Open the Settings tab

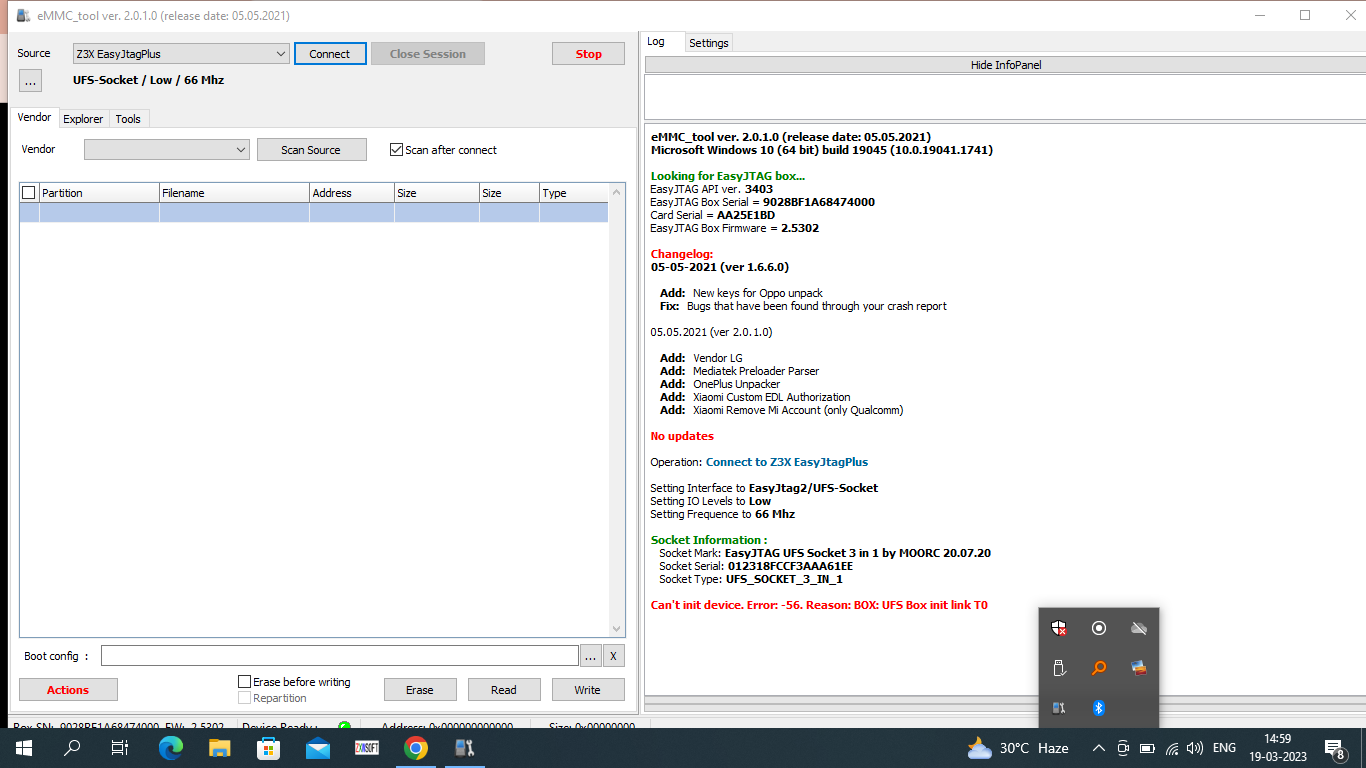click(709, 43)
